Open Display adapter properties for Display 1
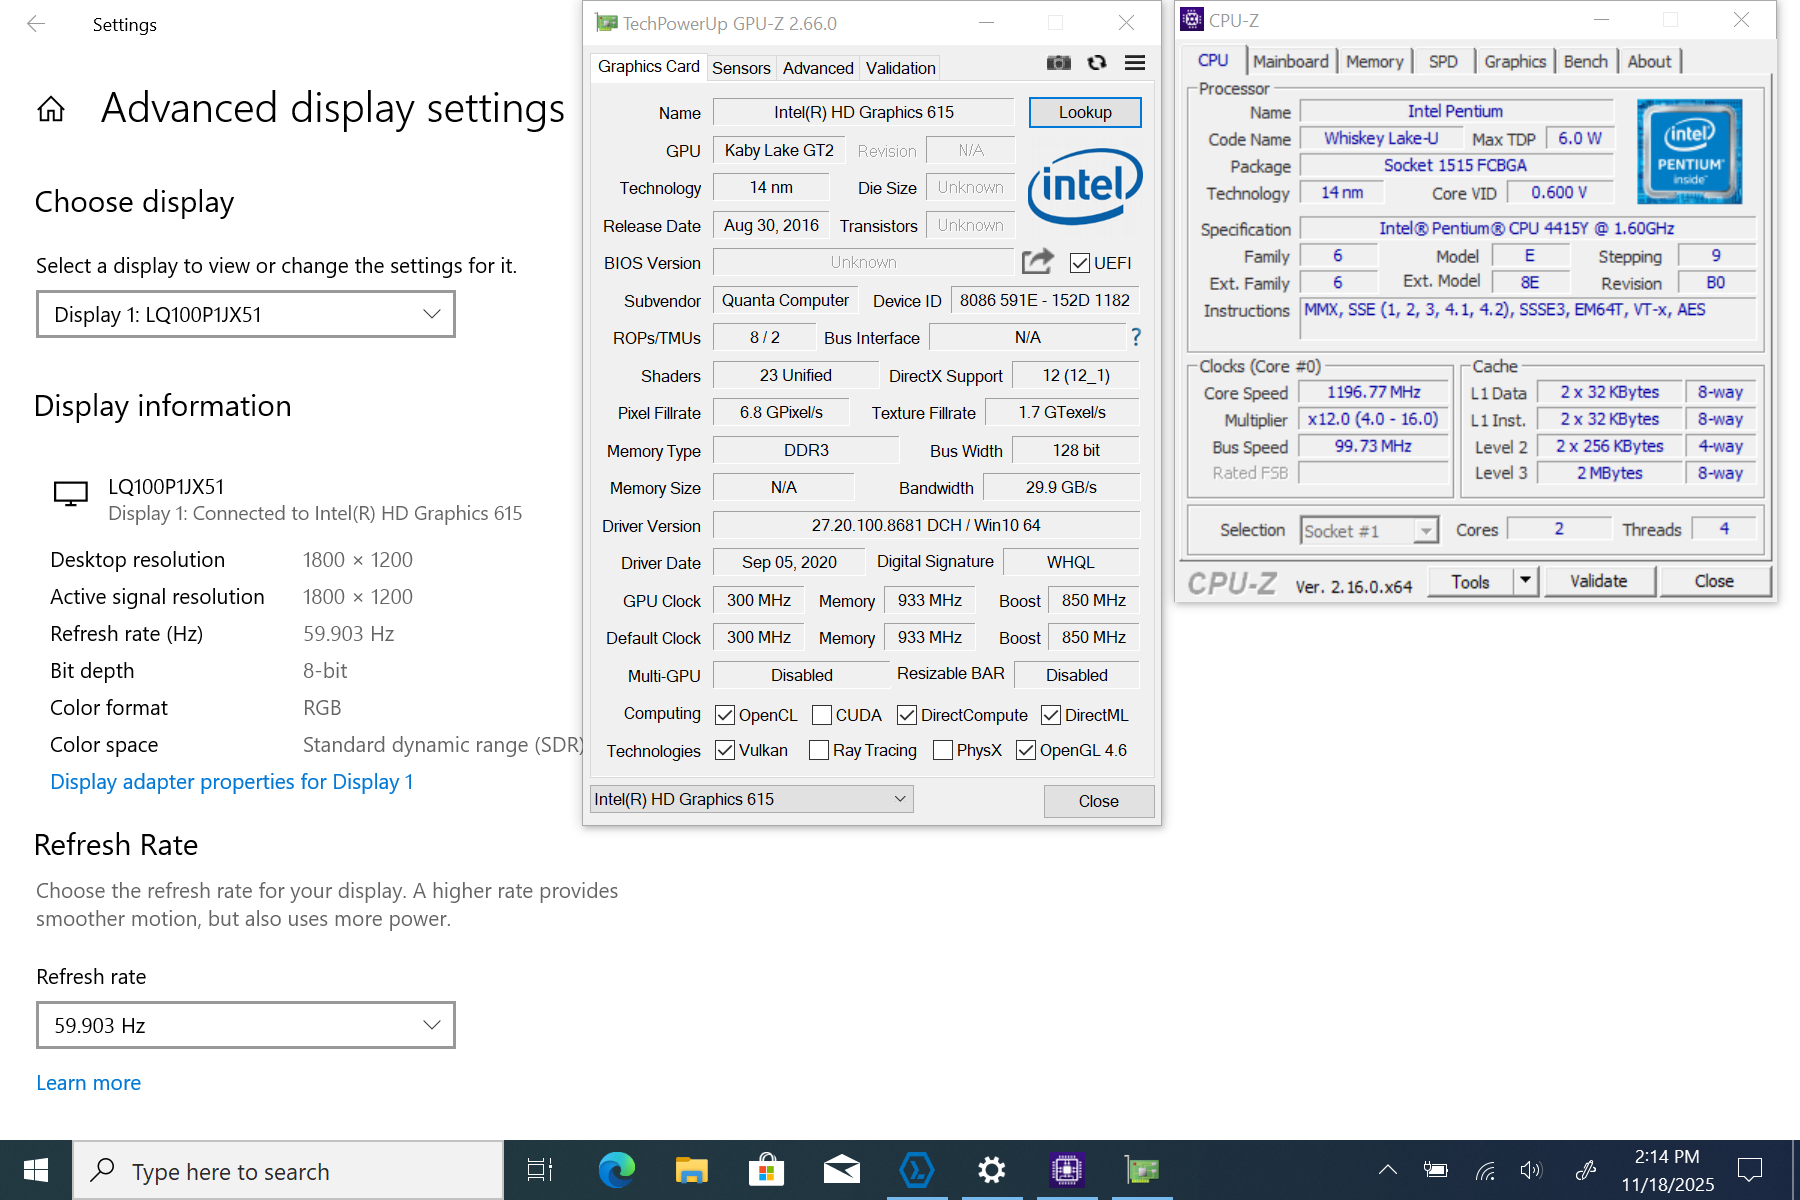 pos(232,782)
